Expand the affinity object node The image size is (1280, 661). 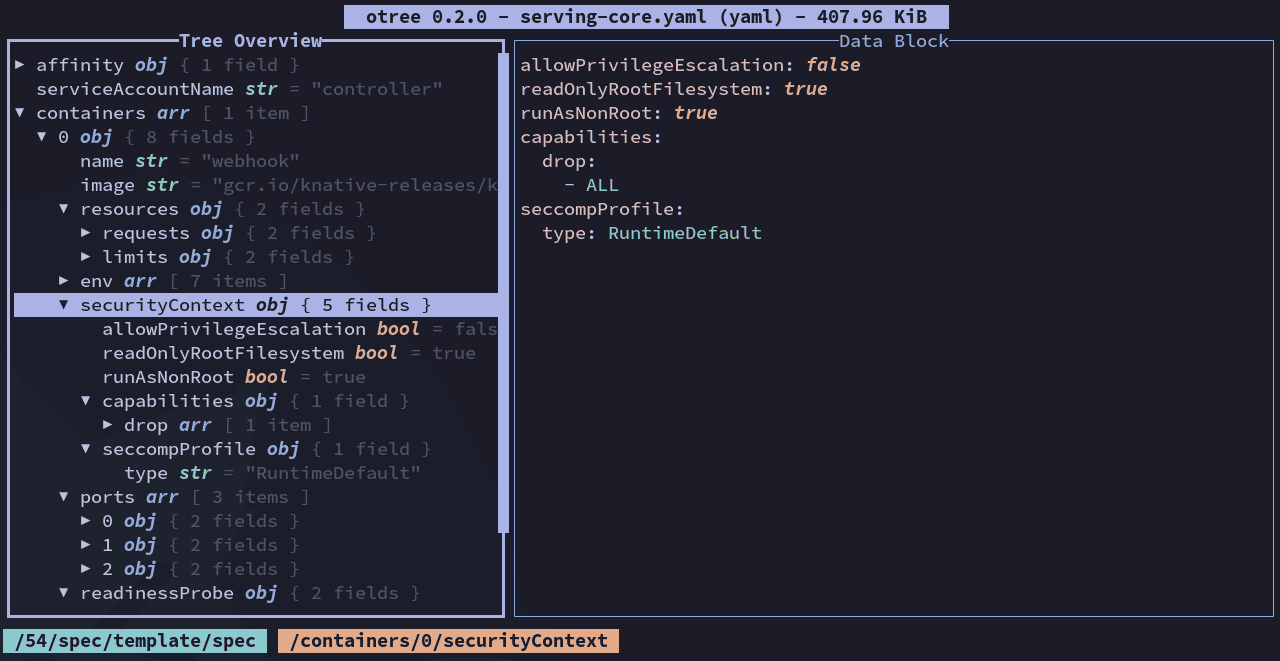pyautogui.click(x=20, y=65)
